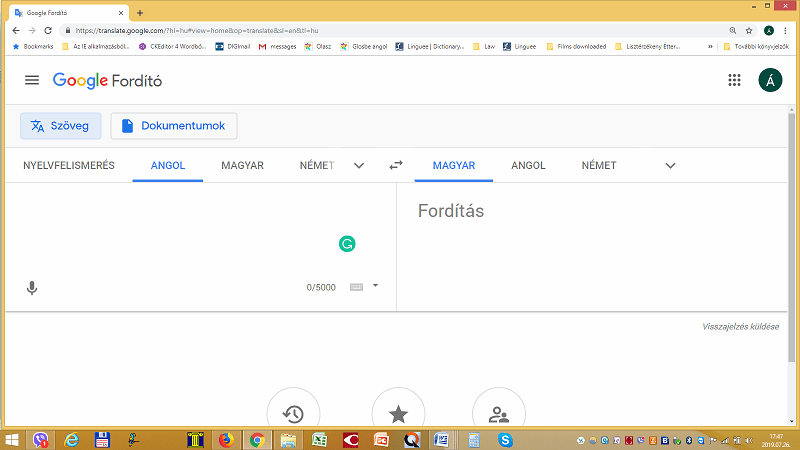This screenshot has width=800, height=450.
Task: Open the Windows Start button
Action: click(11, 440)
